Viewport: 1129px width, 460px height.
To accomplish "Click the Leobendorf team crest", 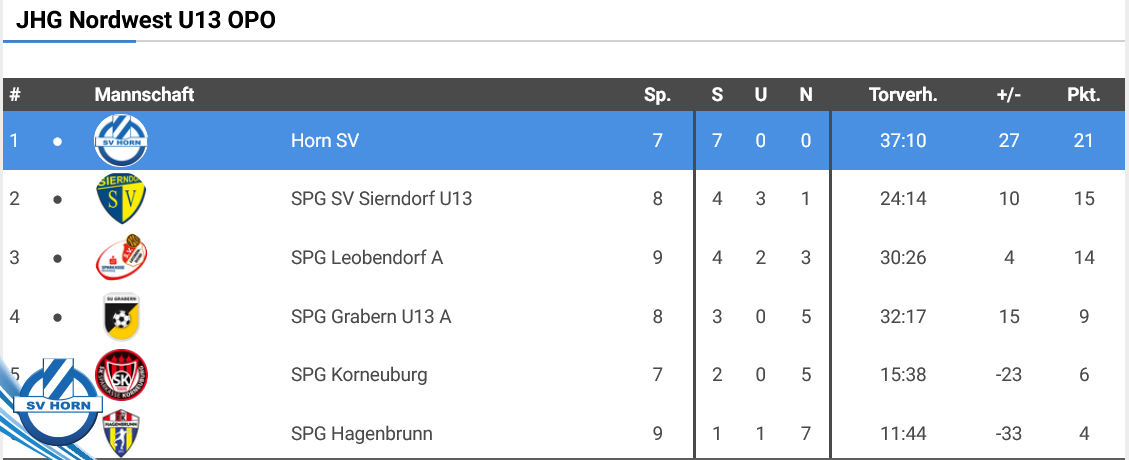I will point(121,258).
